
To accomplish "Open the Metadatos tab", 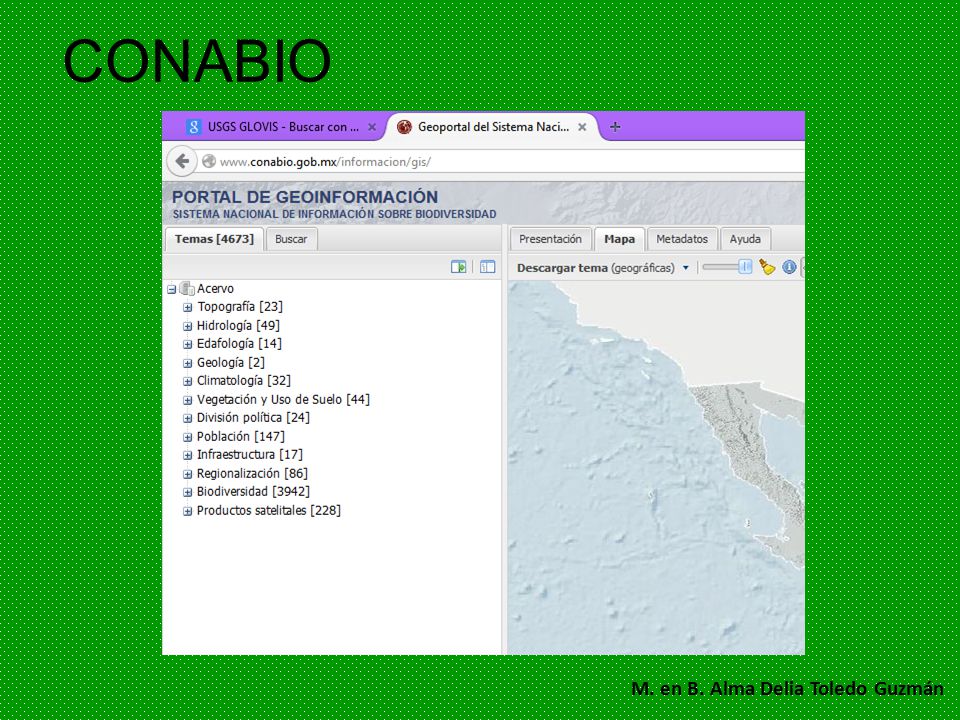I will (682, 239).
